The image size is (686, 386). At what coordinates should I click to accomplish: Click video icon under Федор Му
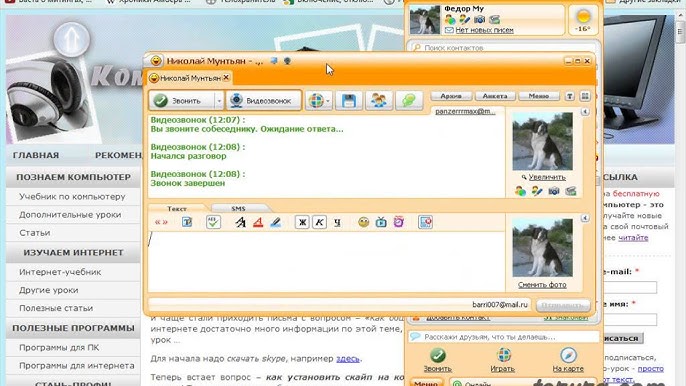tap(494, 19)
